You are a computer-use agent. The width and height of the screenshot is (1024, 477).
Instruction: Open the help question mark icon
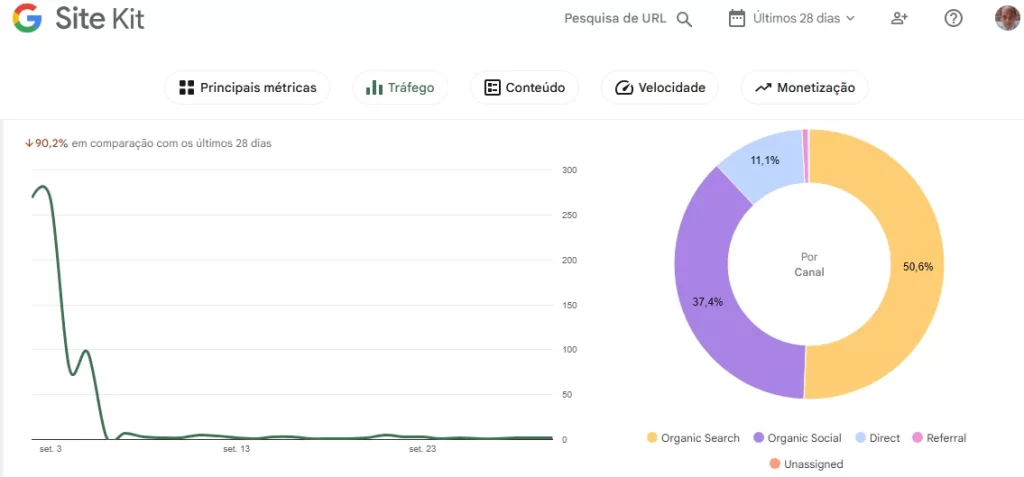[953, 18]
